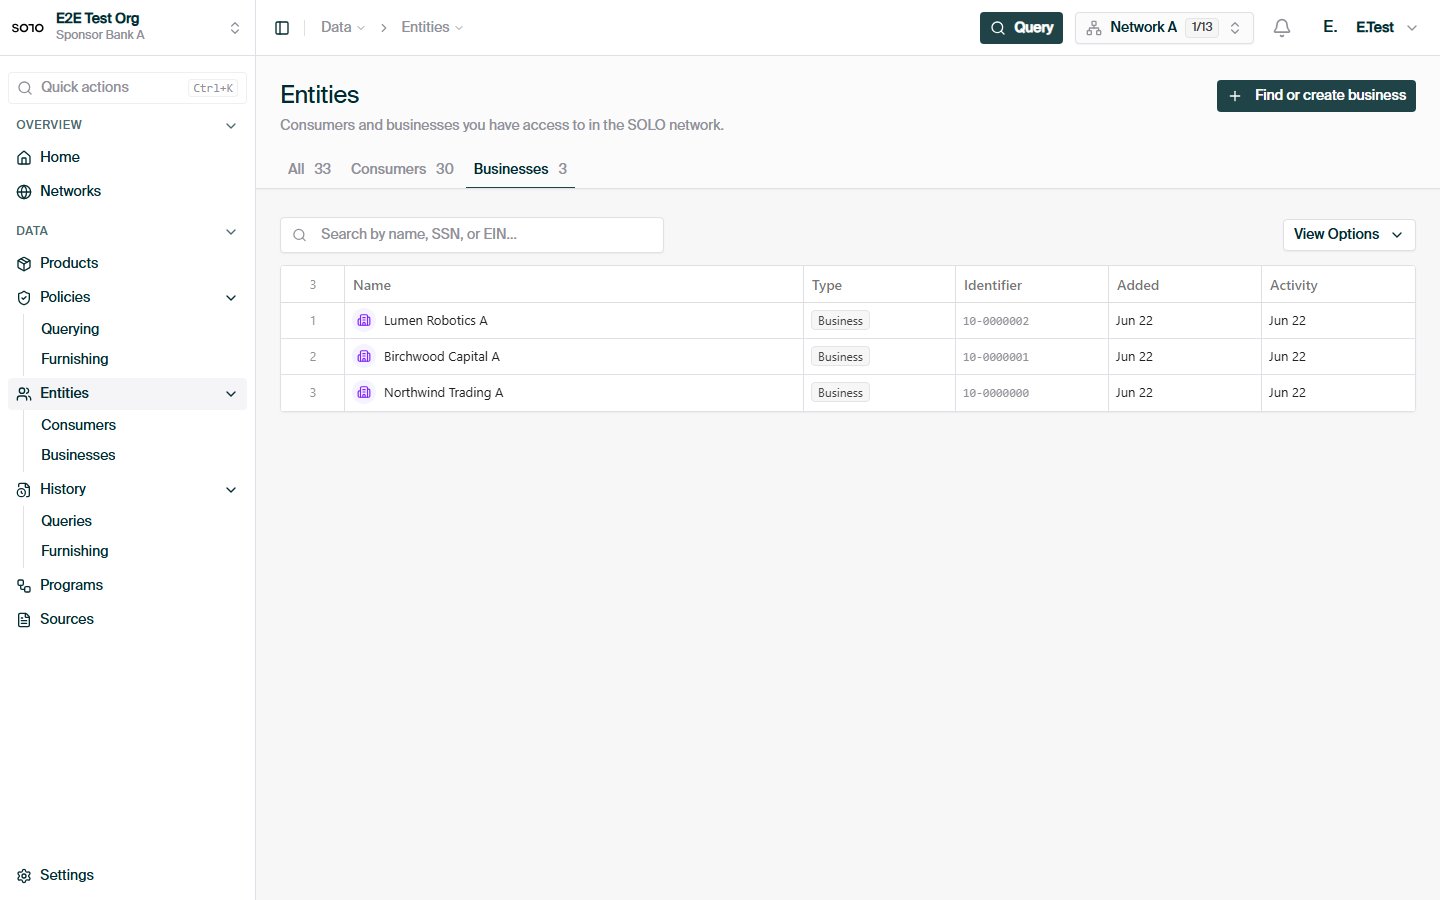This screenshot has height=900, width=1440.
Task: Click the Birchwood Capital A building icon
Action: pyautogui.click(x=364, y=357)
